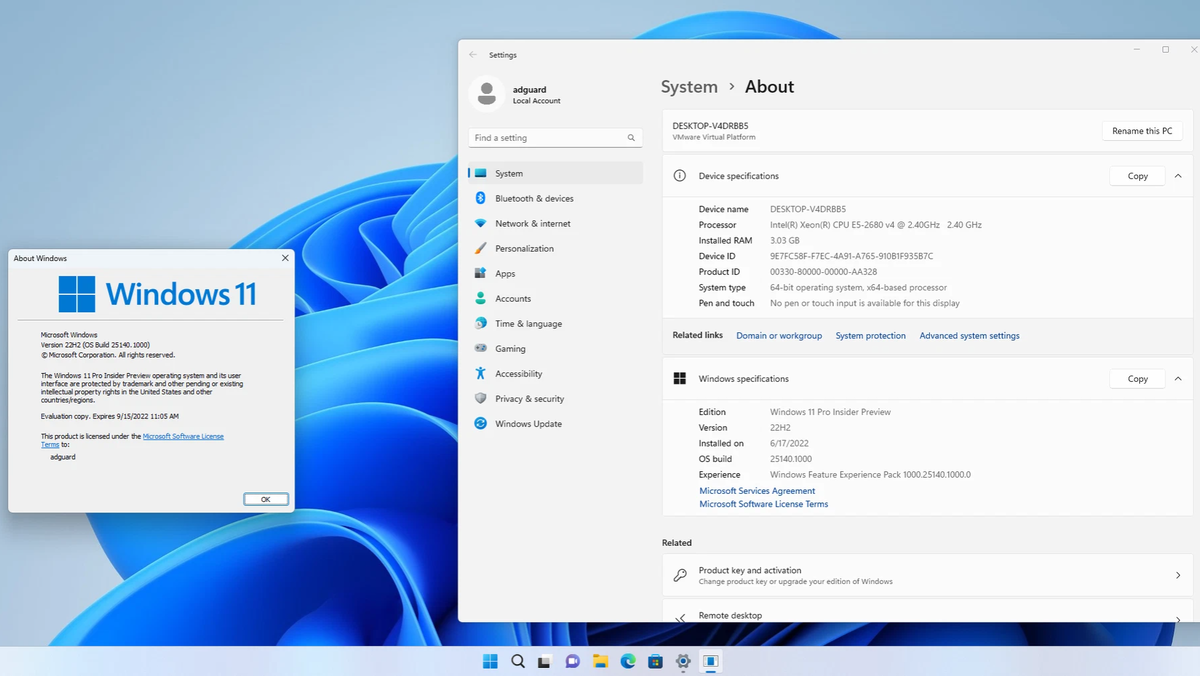Open Chat app on taskbar
This screenshot has width=1200, height=676.
(x=573, y=661)
